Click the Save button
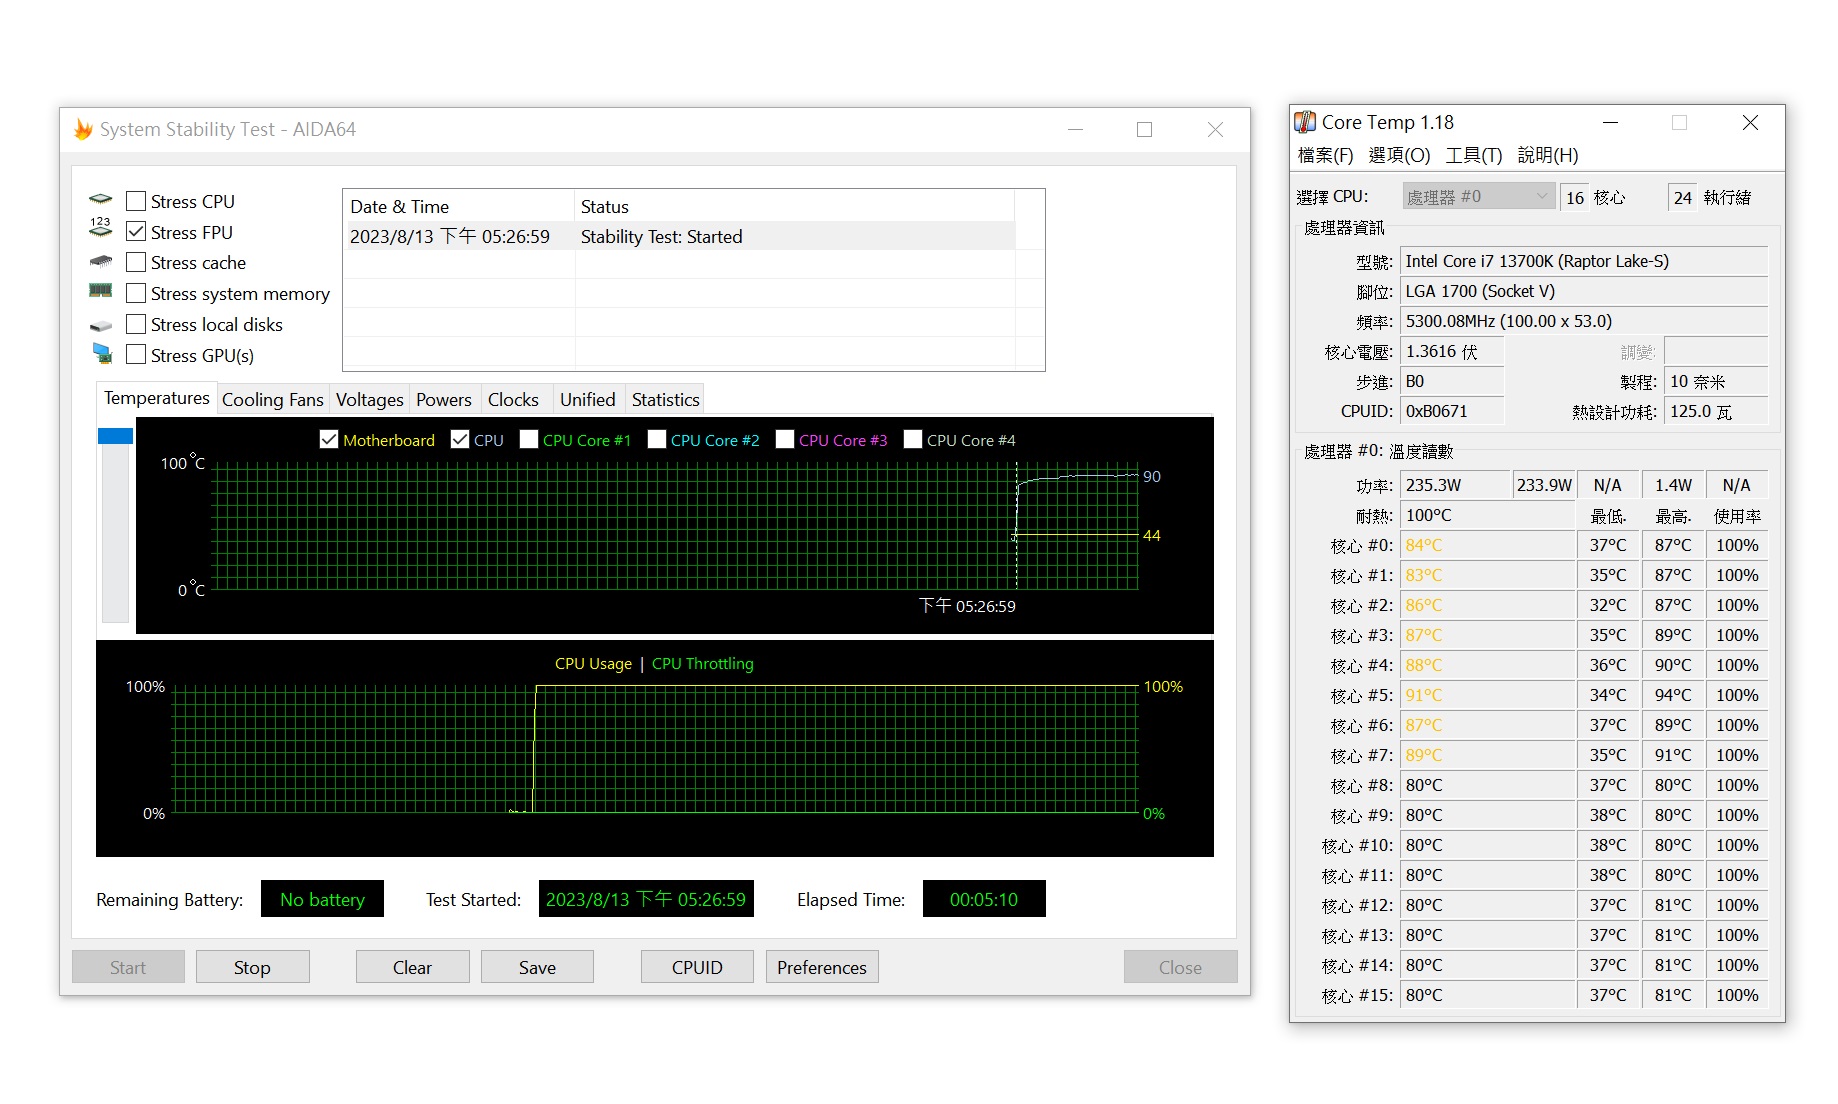The height and width of the screenshot is (1104, 1838). coord(537,967)
